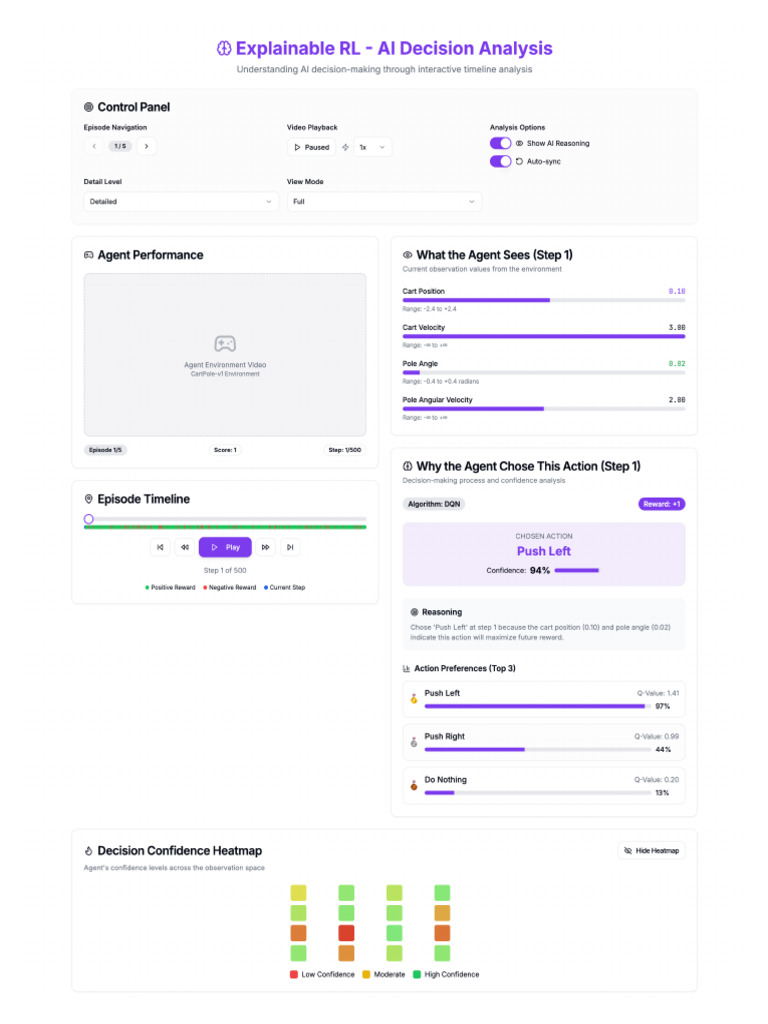768x1024 pixels.
Task: Click the Control Panel gear icon
Action: [89, 107]
